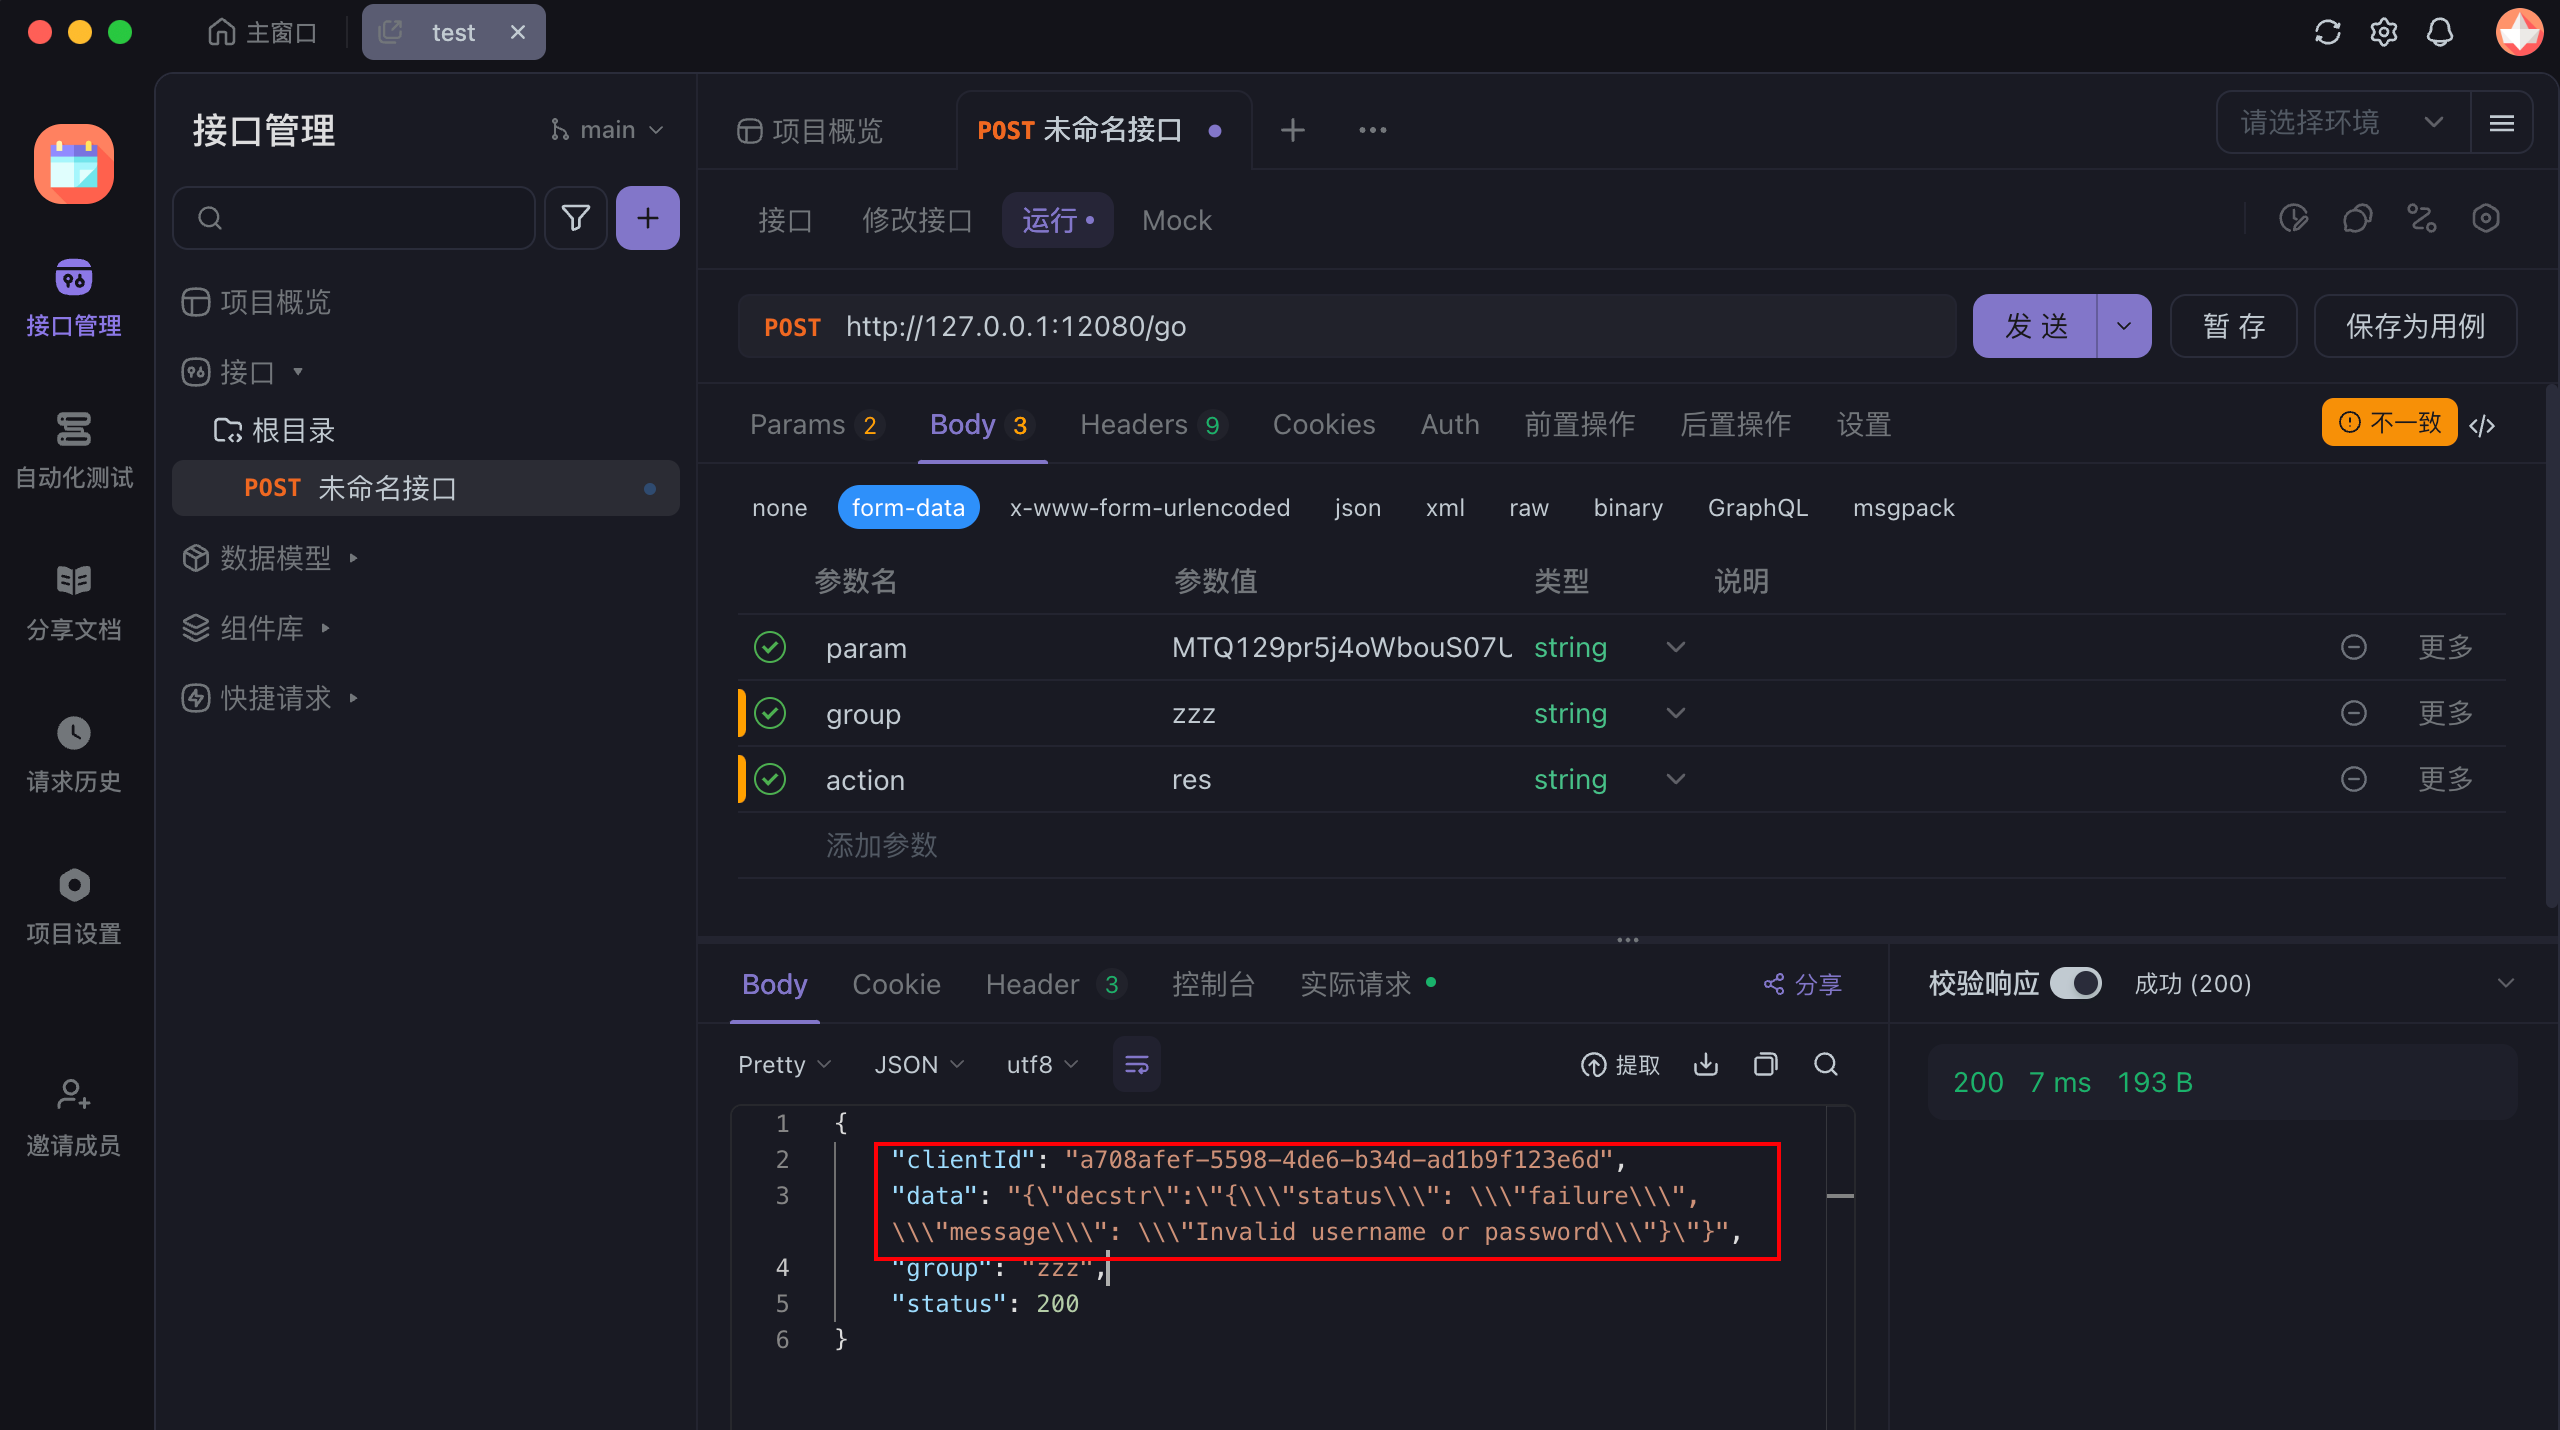Switch to the Headers request tab
Image resolution: width=2560 pixels, height=1430 pixels.
point(1152,424)
